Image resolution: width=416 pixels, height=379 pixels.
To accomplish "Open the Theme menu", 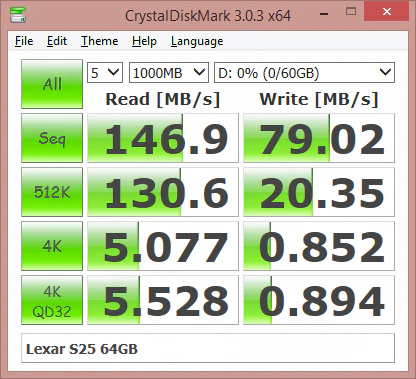I will tap(99, 41).
